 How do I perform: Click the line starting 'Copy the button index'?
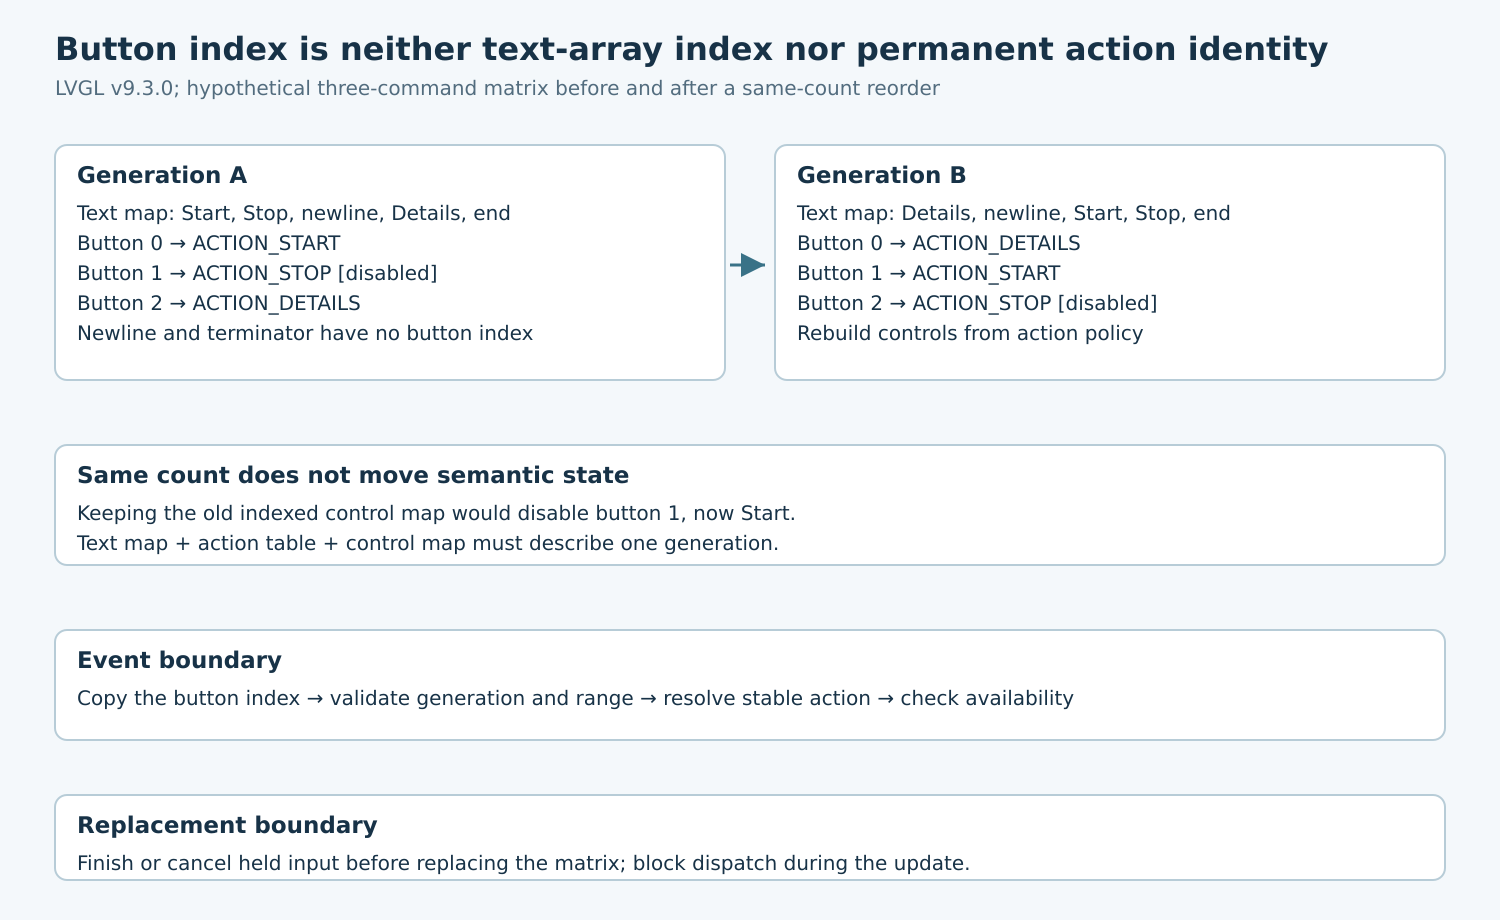pyautogui.click(x=575, y=698)
